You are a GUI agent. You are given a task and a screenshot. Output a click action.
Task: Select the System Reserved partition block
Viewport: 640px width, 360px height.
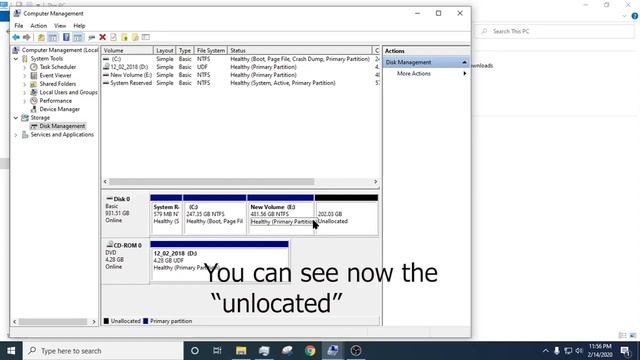pyautogui.click(x=166, y=215)
